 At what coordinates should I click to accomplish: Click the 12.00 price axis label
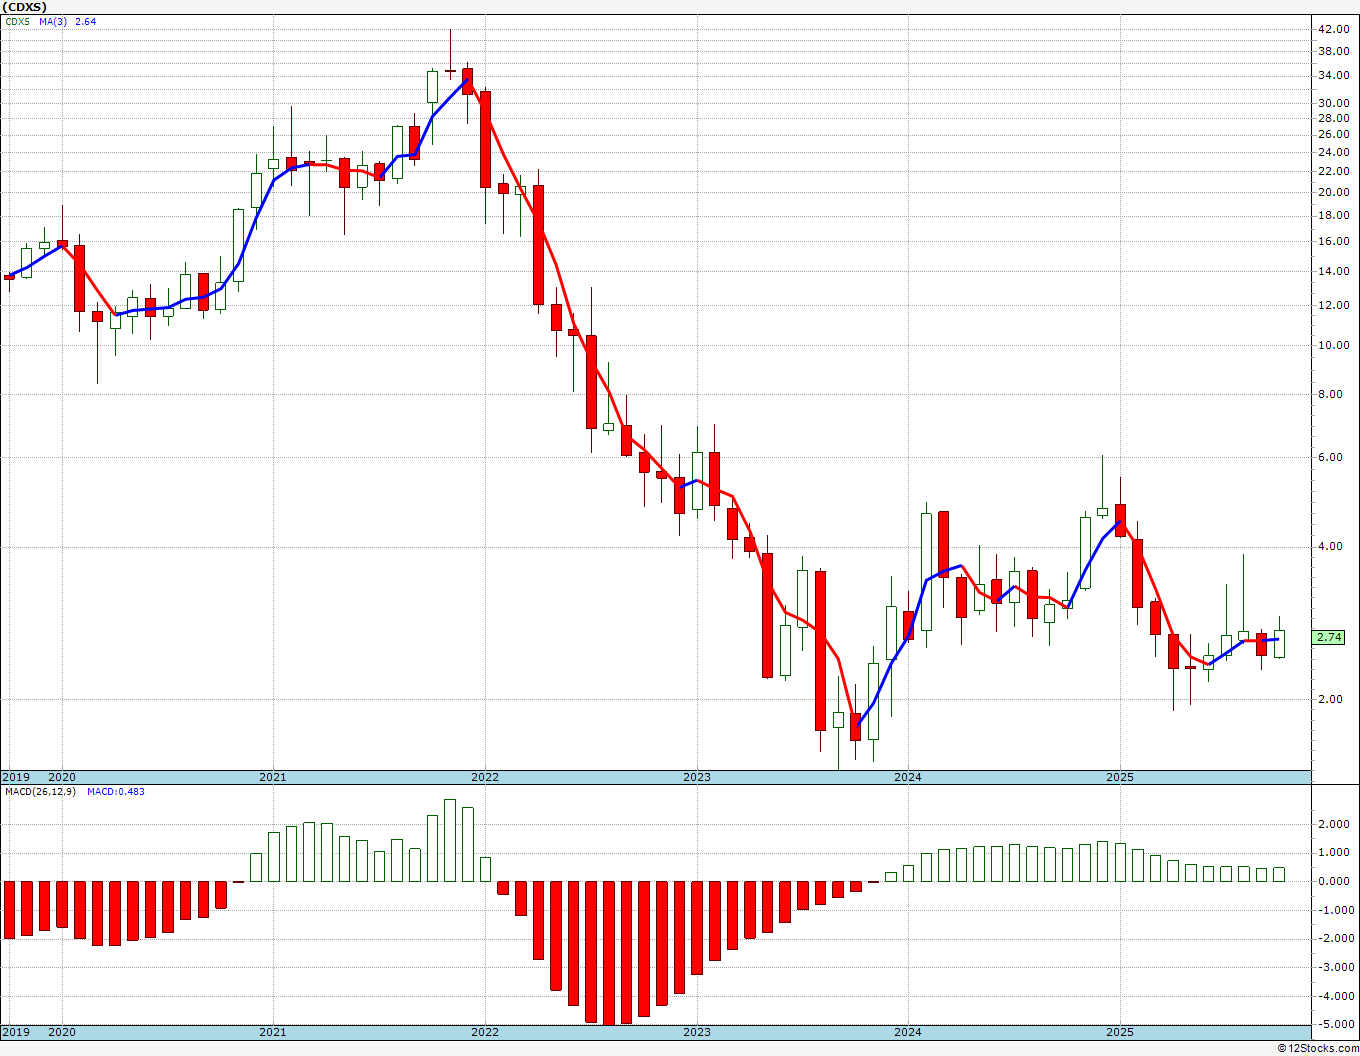pyautogui.click(x=1334, y=305)
